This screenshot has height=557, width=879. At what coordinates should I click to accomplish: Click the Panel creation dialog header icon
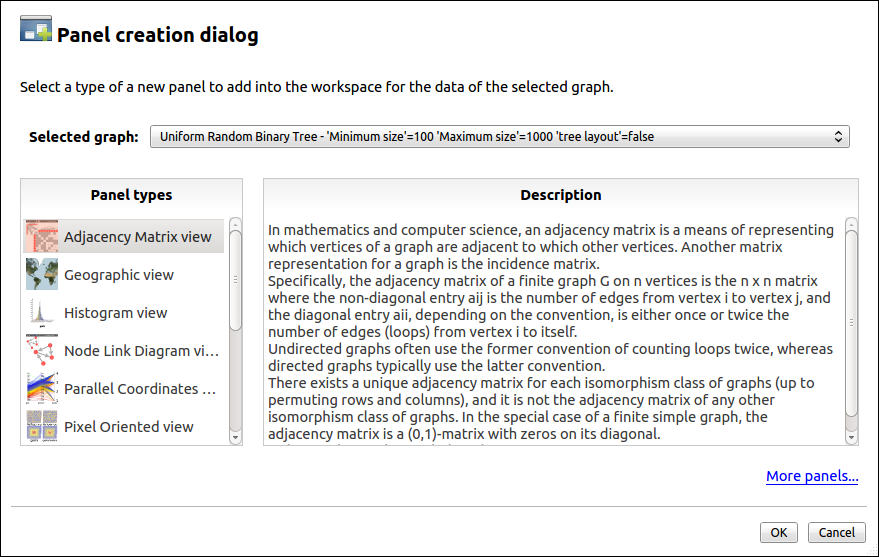tap(36, 30)
